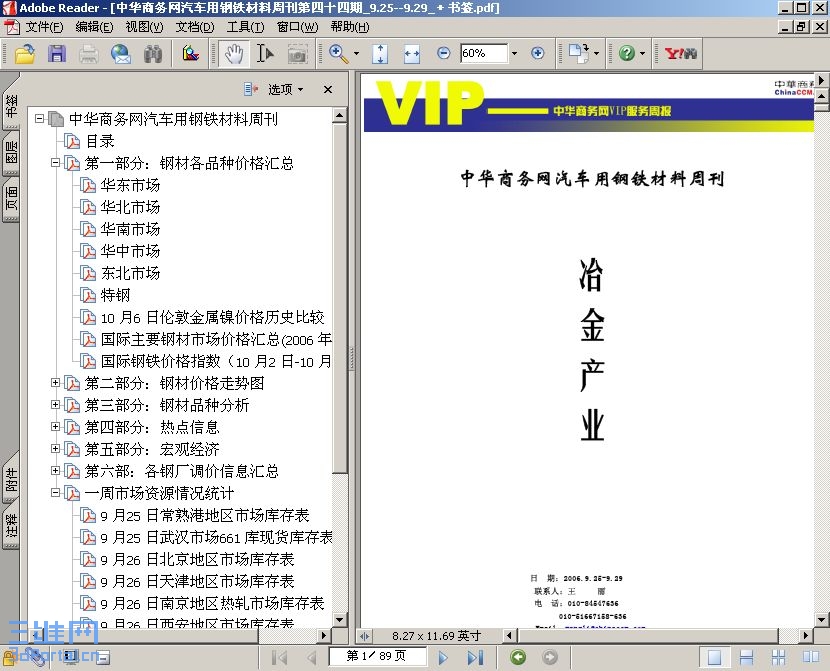
Task: Select the Zoom In magnifier tool
Action: click(x=338, y=53)
